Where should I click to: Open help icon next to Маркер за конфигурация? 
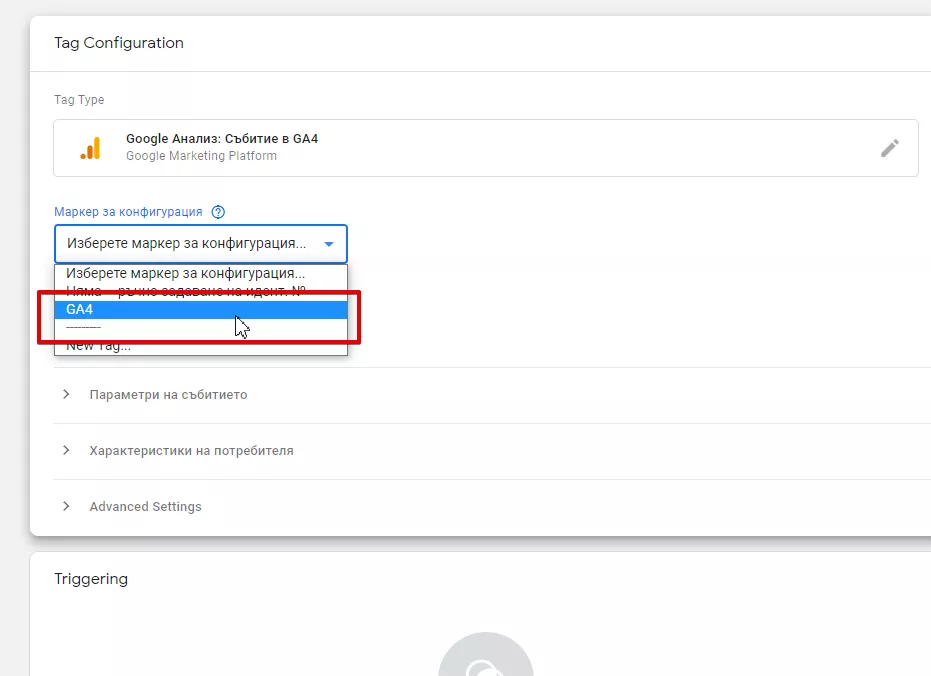coord(218,212)
